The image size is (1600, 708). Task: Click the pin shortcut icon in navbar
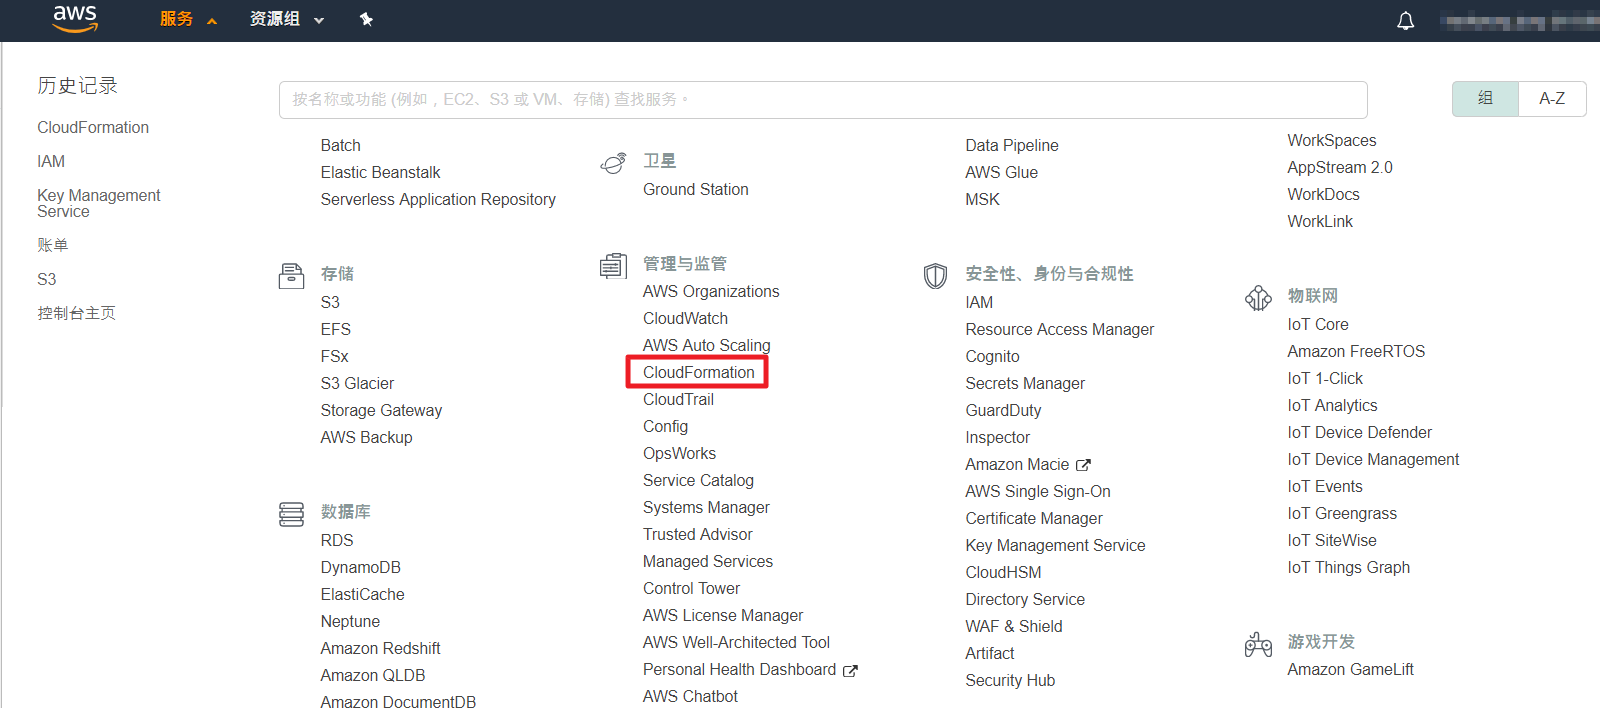click(x=366, y=19)
